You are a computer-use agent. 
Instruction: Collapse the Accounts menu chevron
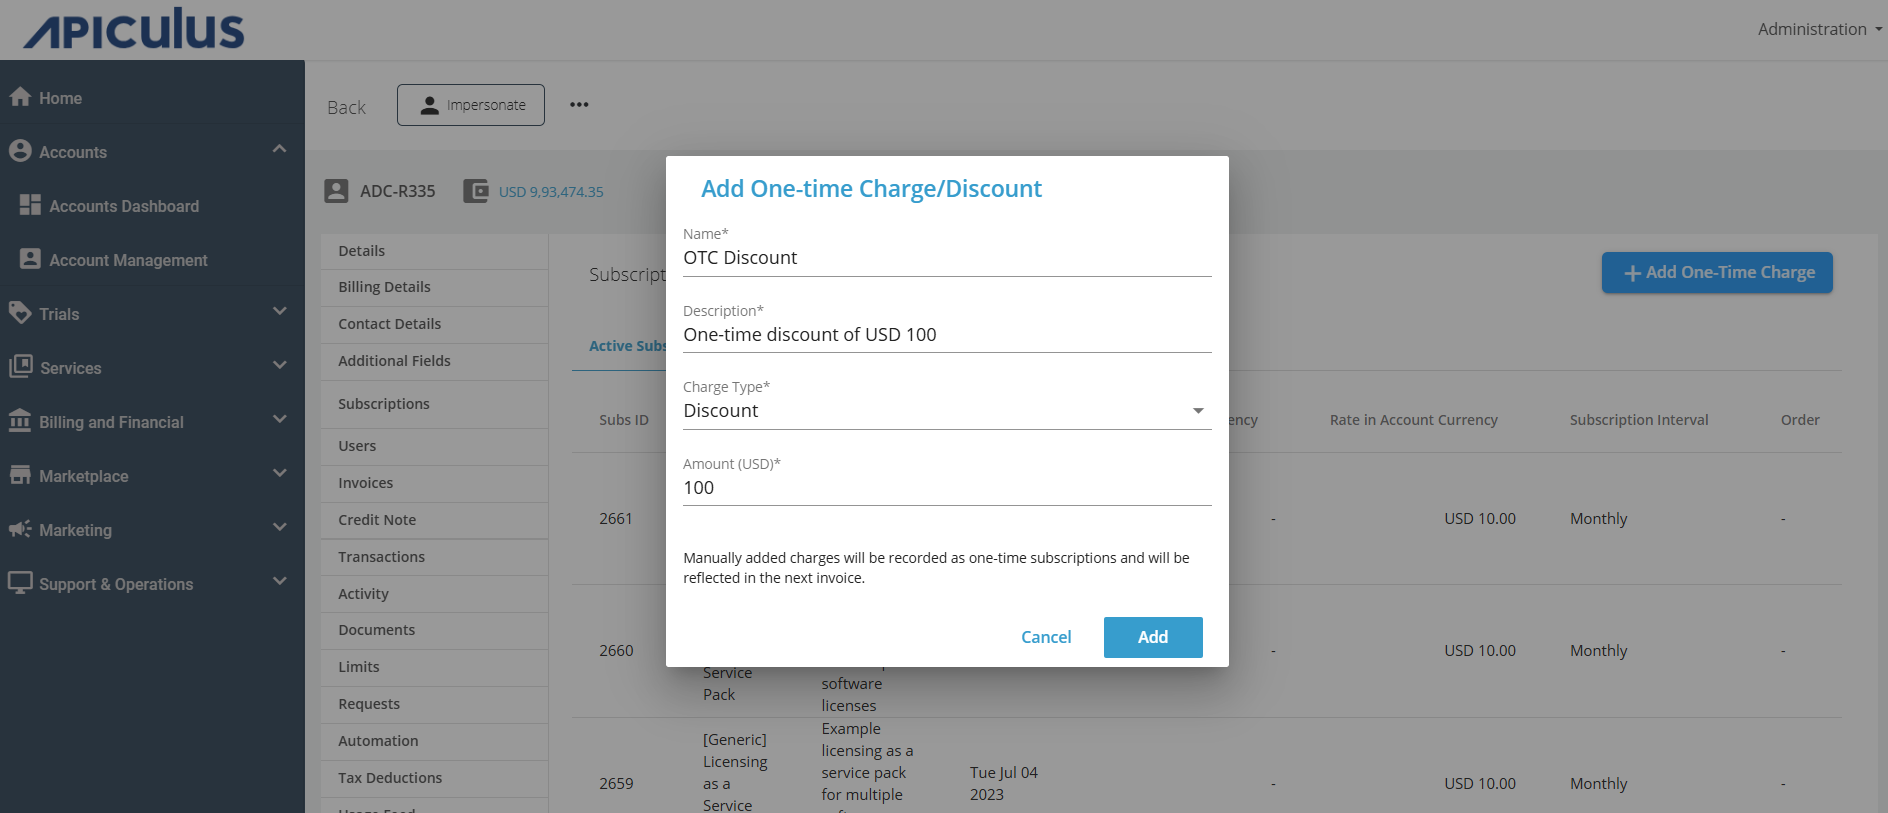(279, 149)
